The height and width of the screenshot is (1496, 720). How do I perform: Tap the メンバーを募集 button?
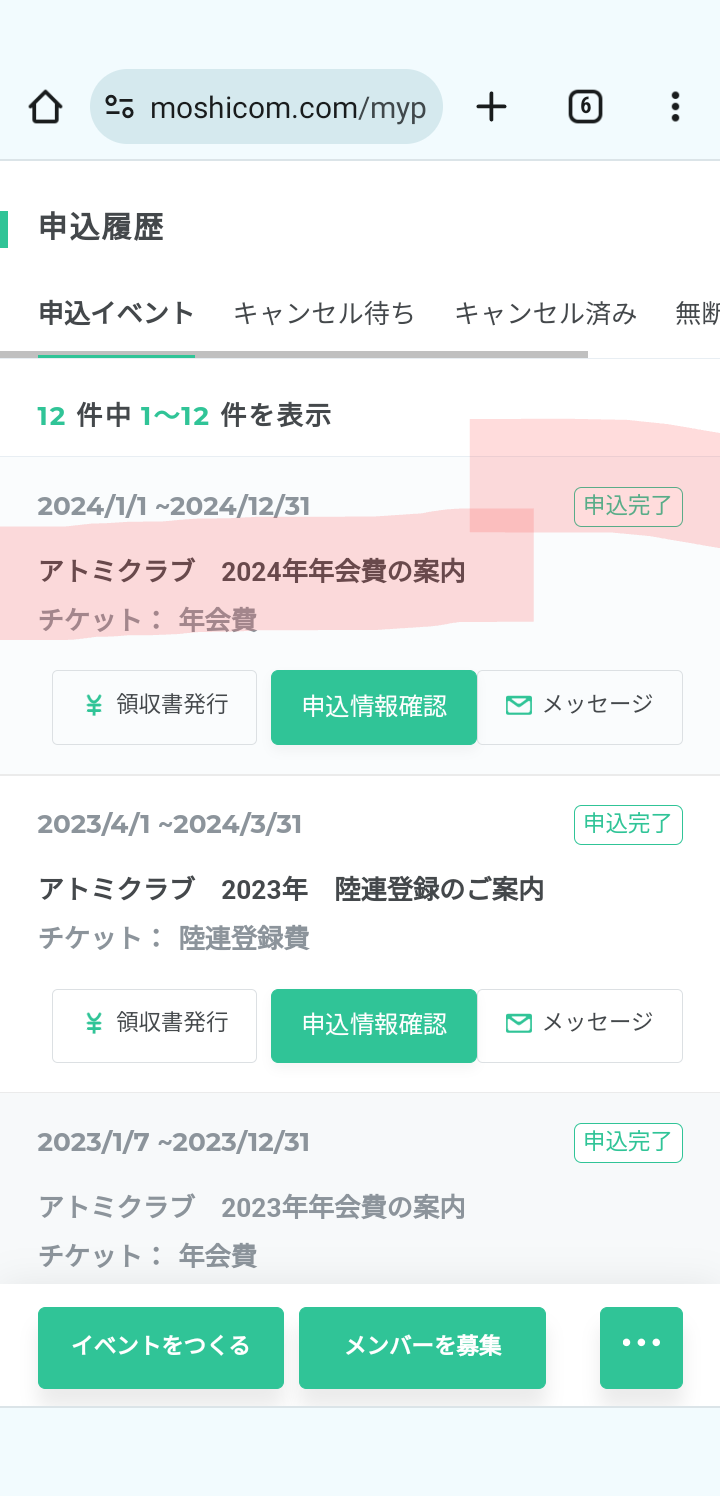click(x=422, y=1347)
